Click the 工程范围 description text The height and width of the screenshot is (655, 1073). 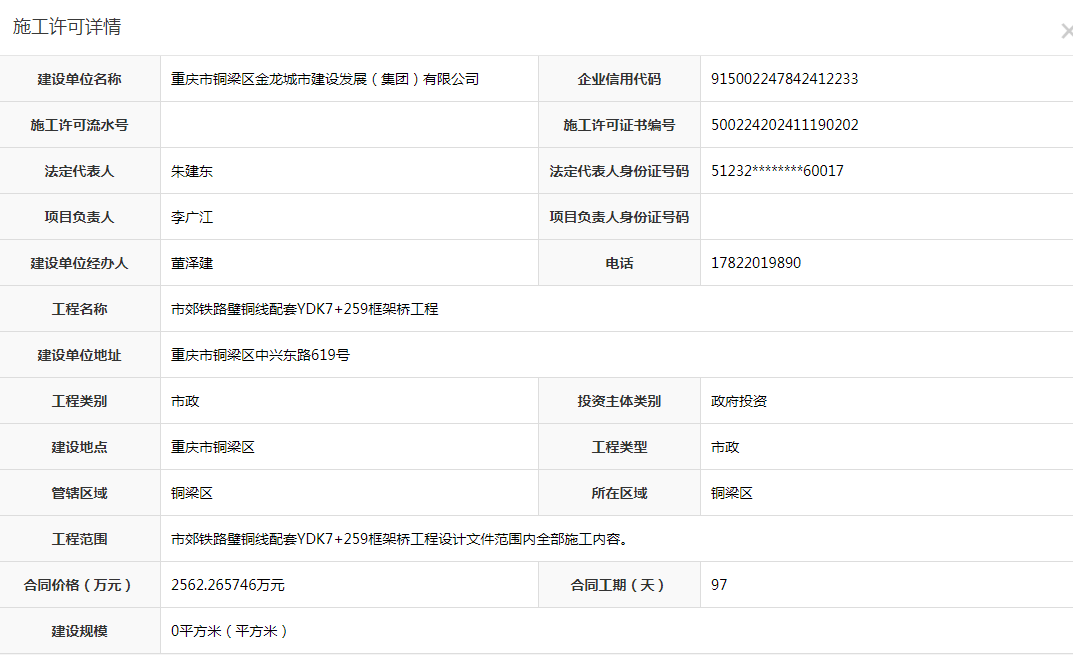tap(399, 539)
